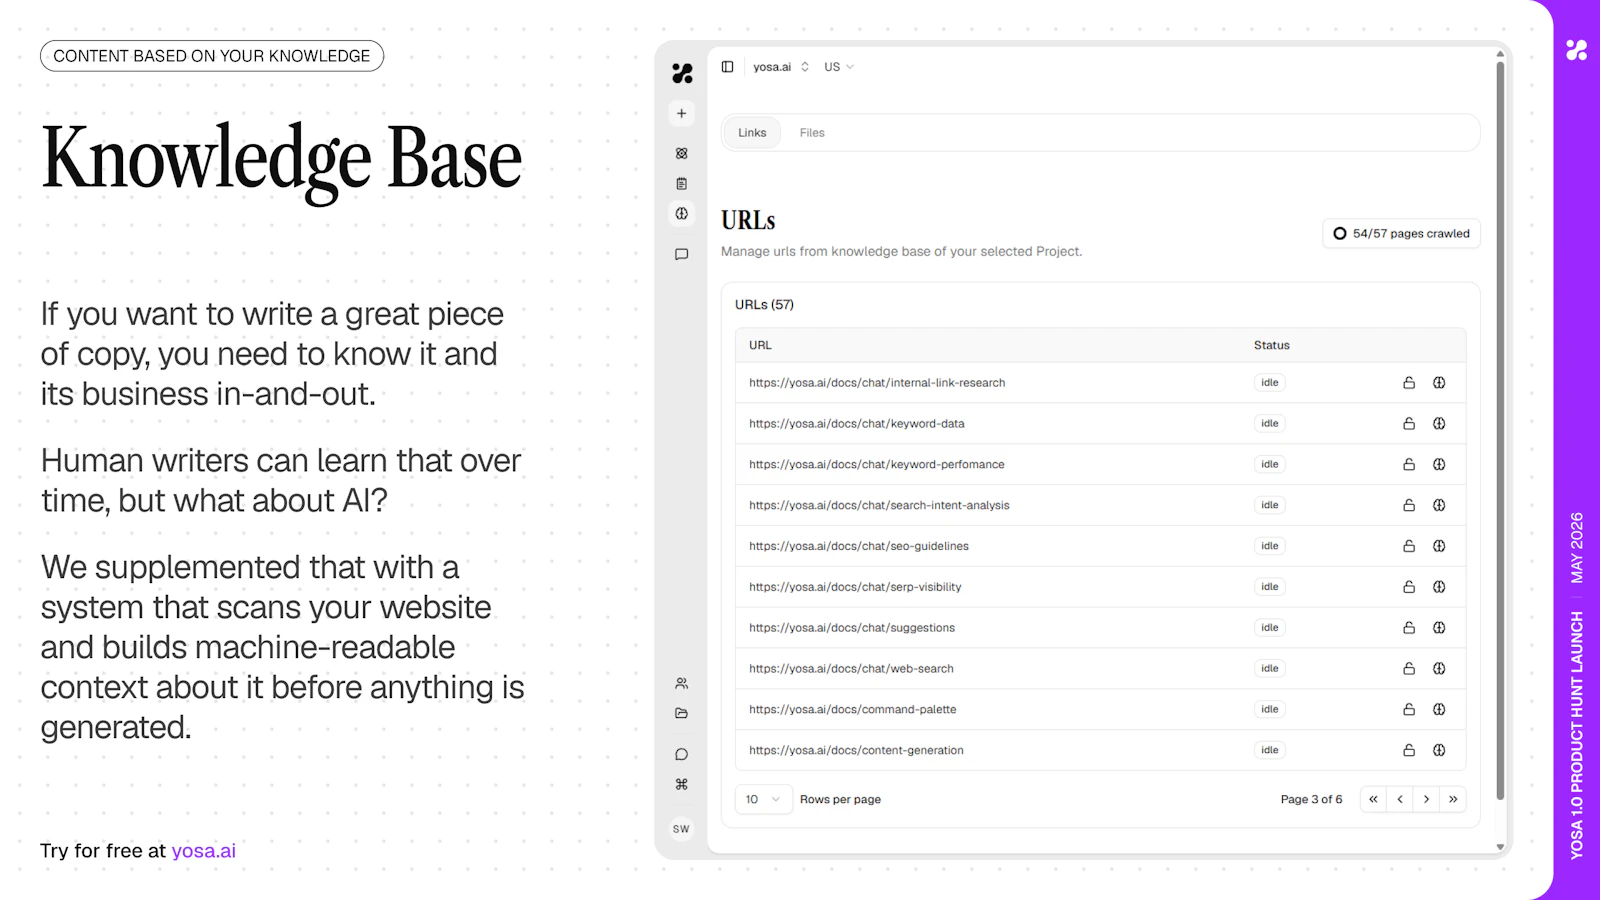Click the brain icon for suggestions row
This screenshot has width=1600, height=900.
pos(1439,628)
